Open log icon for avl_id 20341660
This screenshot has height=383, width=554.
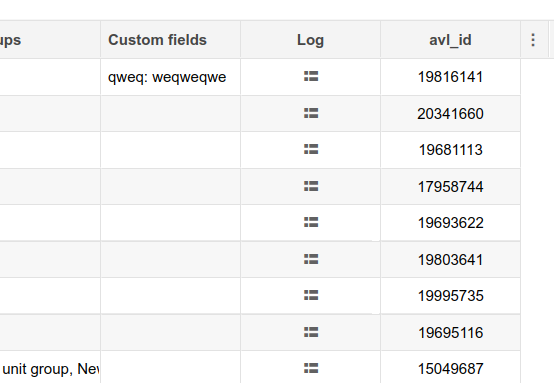pos(311,113)
